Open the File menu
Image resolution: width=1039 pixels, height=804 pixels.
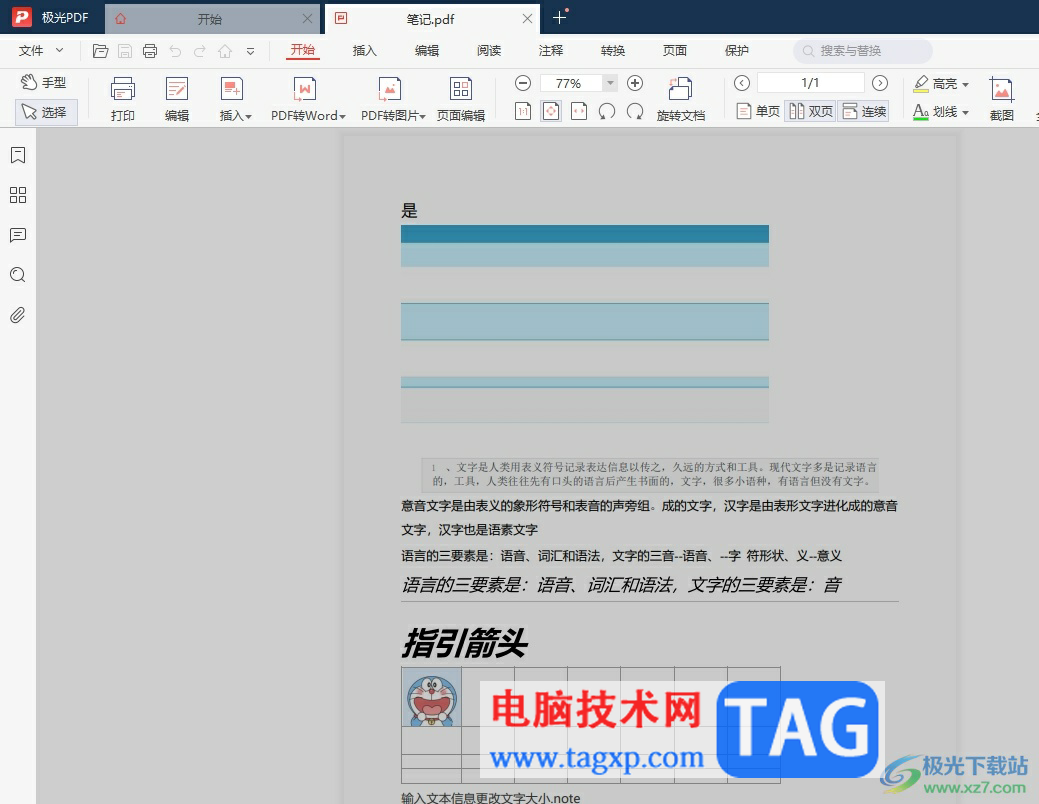click(31, 50)
